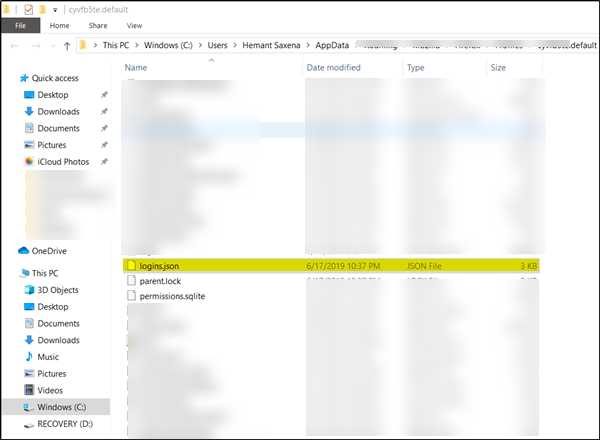Select the permissions.sqlite file
The width and height of the screenshot is (600, 440).
[x=172, y=297]
